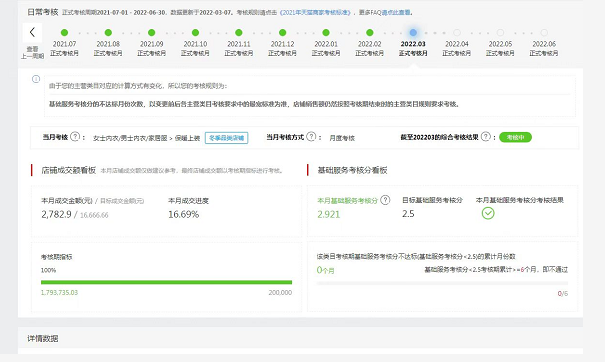This screenshot has height=362, width=605.
Task: Click the 冬季品类店铺 tag button
Action: 226,138
